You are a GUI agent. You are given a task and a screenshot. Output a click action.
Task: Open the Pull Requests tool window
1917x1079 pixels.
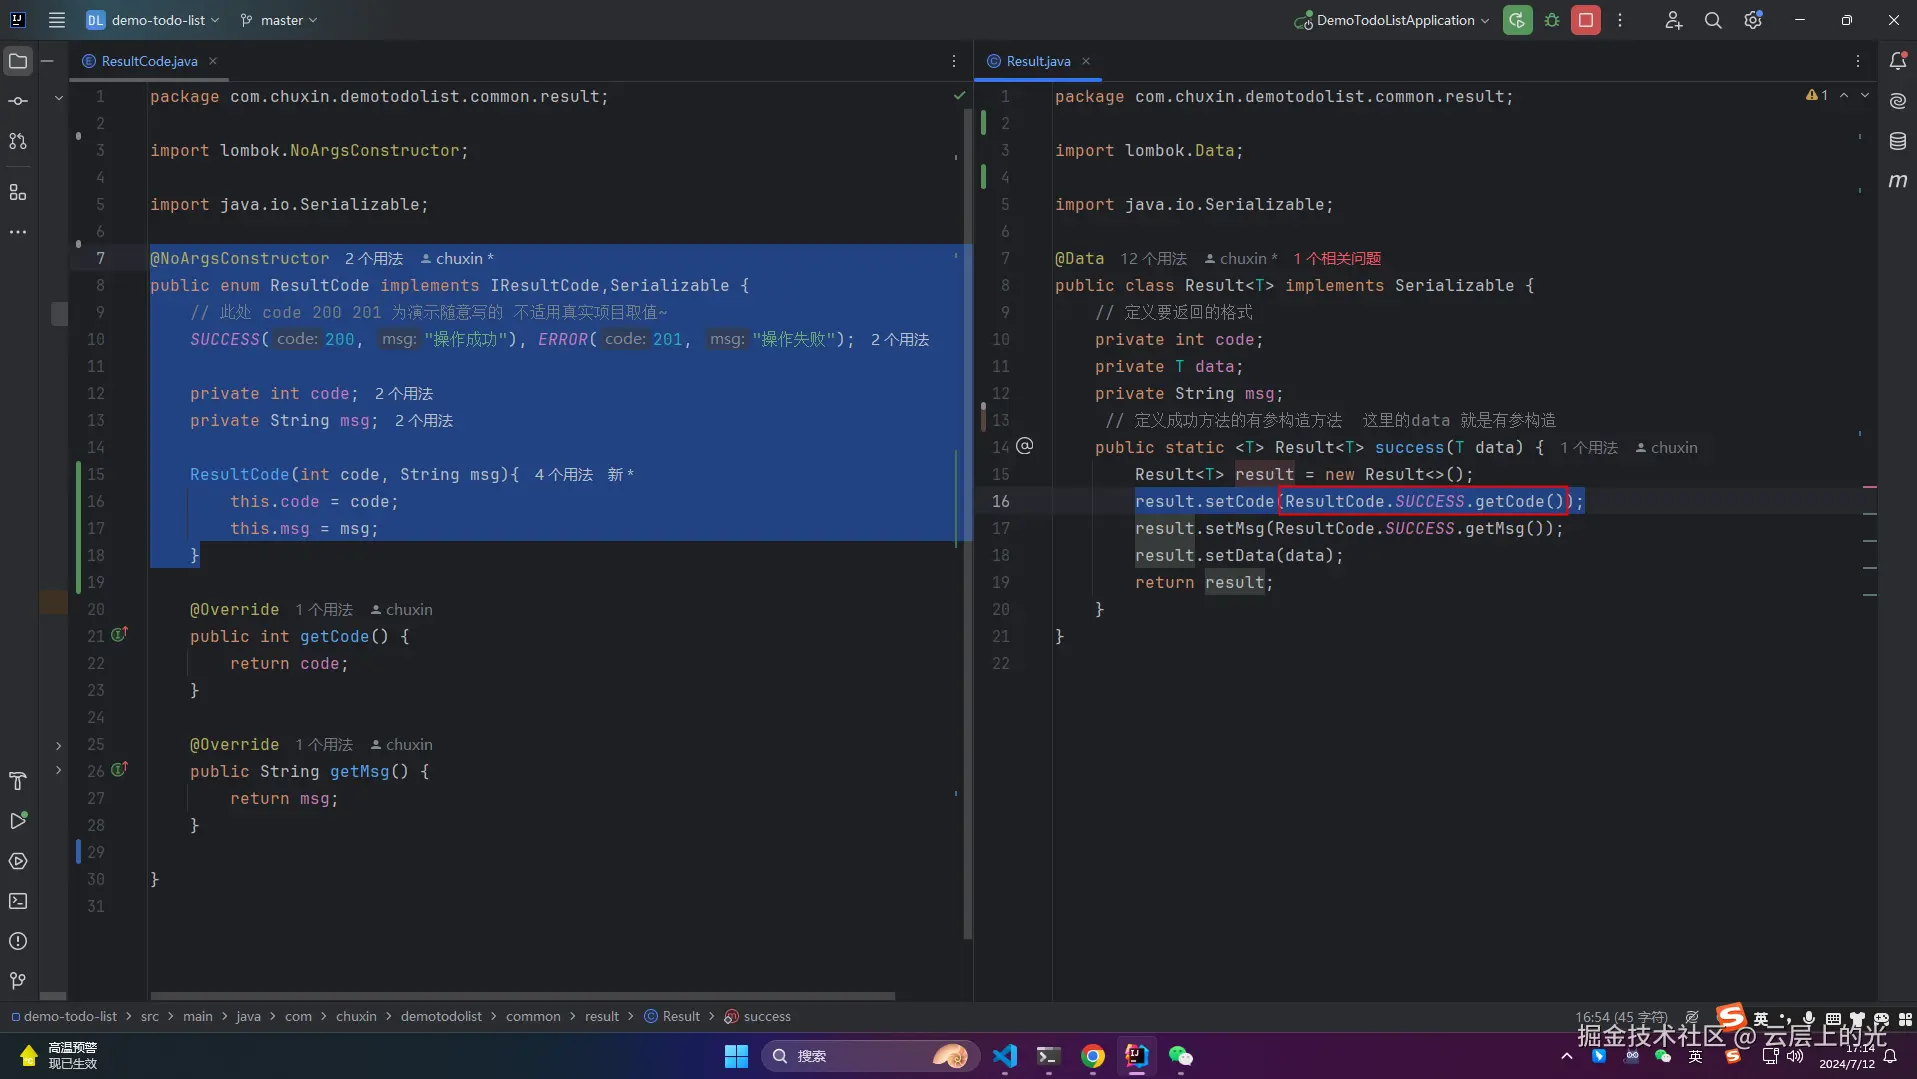click(x=18, y=141)
